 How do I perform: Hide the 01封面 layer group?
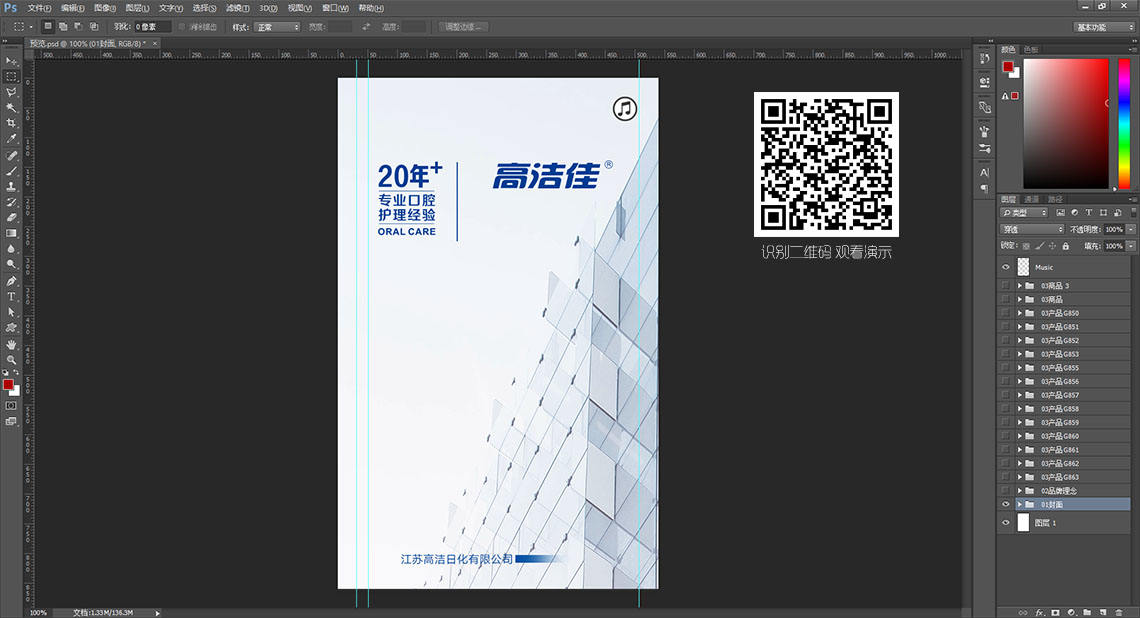point(1006,504)
